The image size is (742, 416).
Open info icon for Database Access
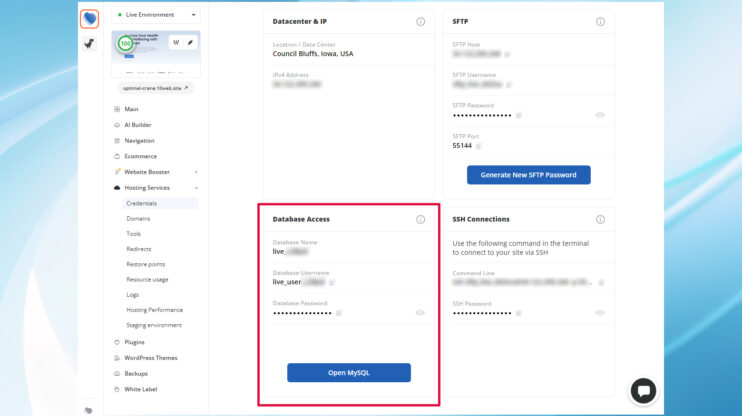420,219
